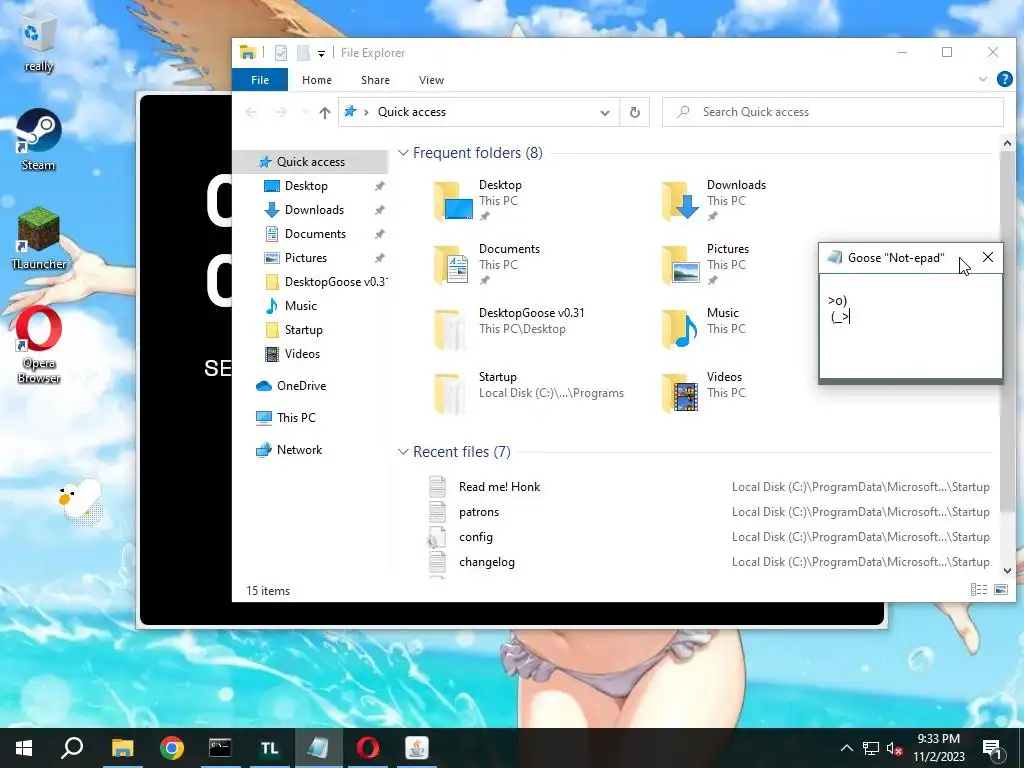Collapse the Frequent folders group
The image size is (1024, 768).
(x=403, y=153)
